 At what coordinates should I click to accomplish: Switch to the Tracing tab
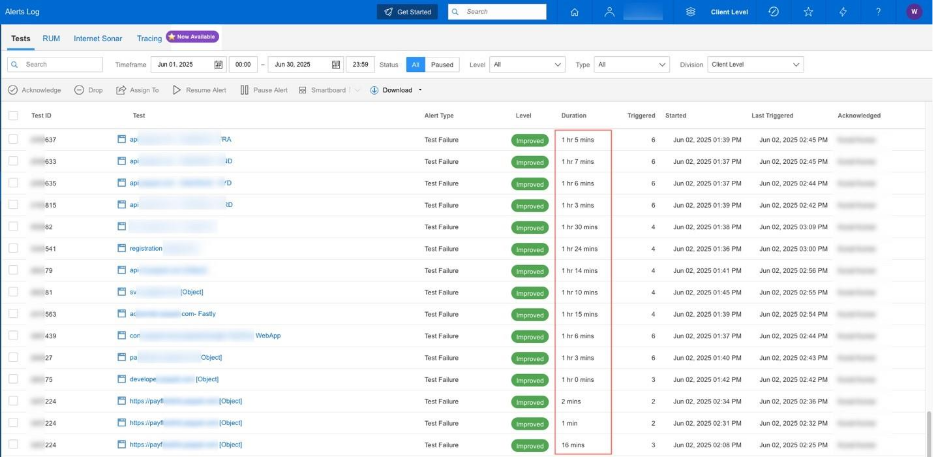[149, 38]
